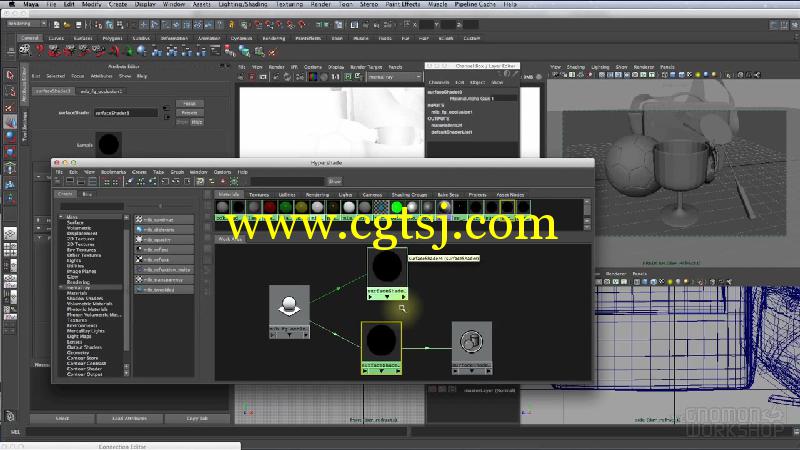Click the mib_fg_occlusion node in the work area
This screenshot has height=450, width=800.
(289, 311)
